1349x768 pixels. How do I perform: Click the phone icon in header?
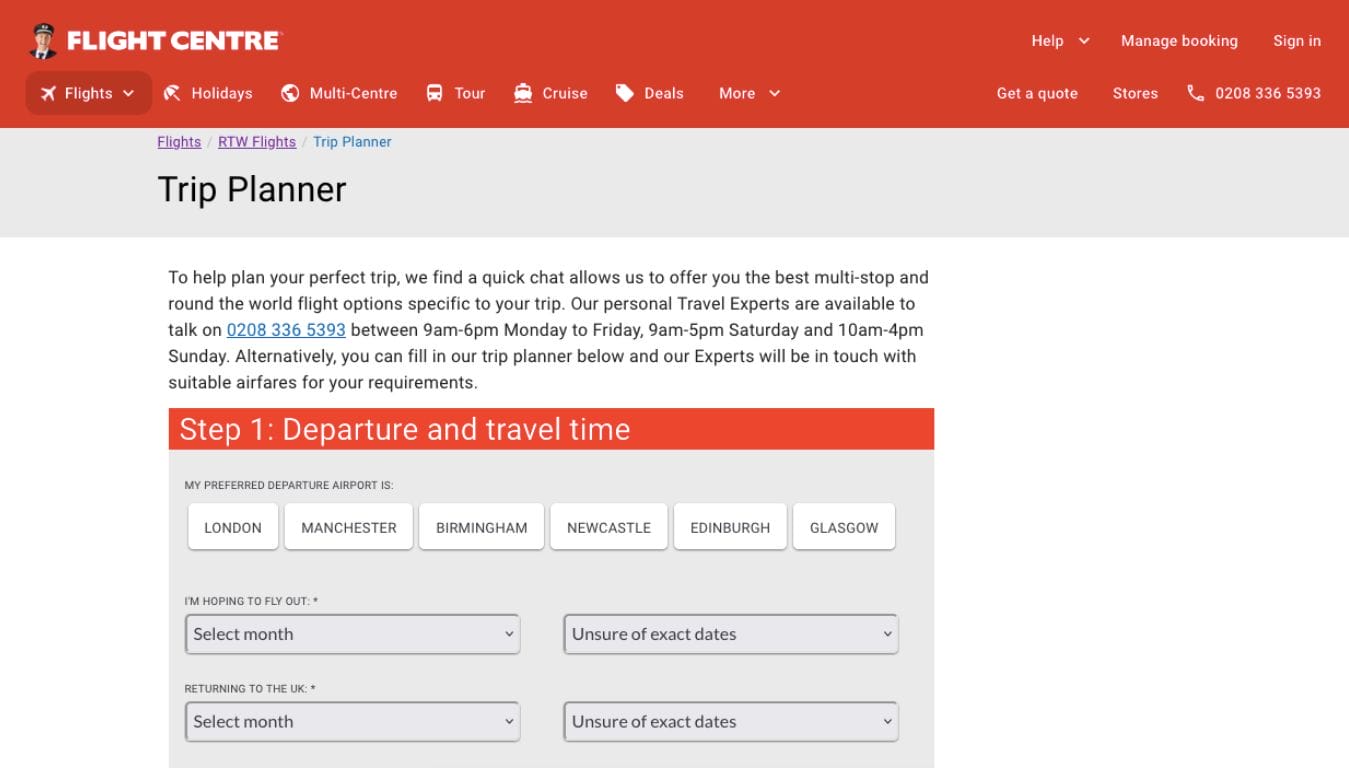coord(1195,93)
